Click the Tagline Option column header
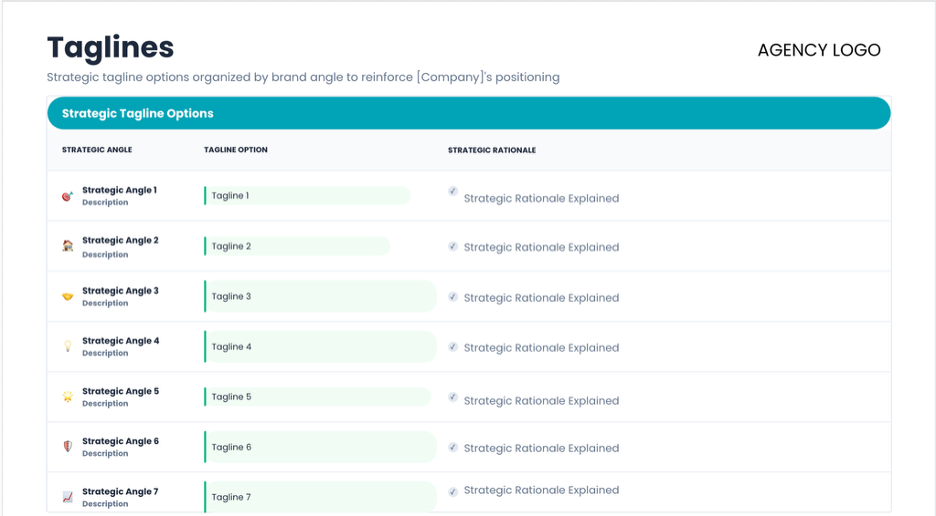Image resolution: width=936 pixels, height=516 pixels. pos(236,150)
